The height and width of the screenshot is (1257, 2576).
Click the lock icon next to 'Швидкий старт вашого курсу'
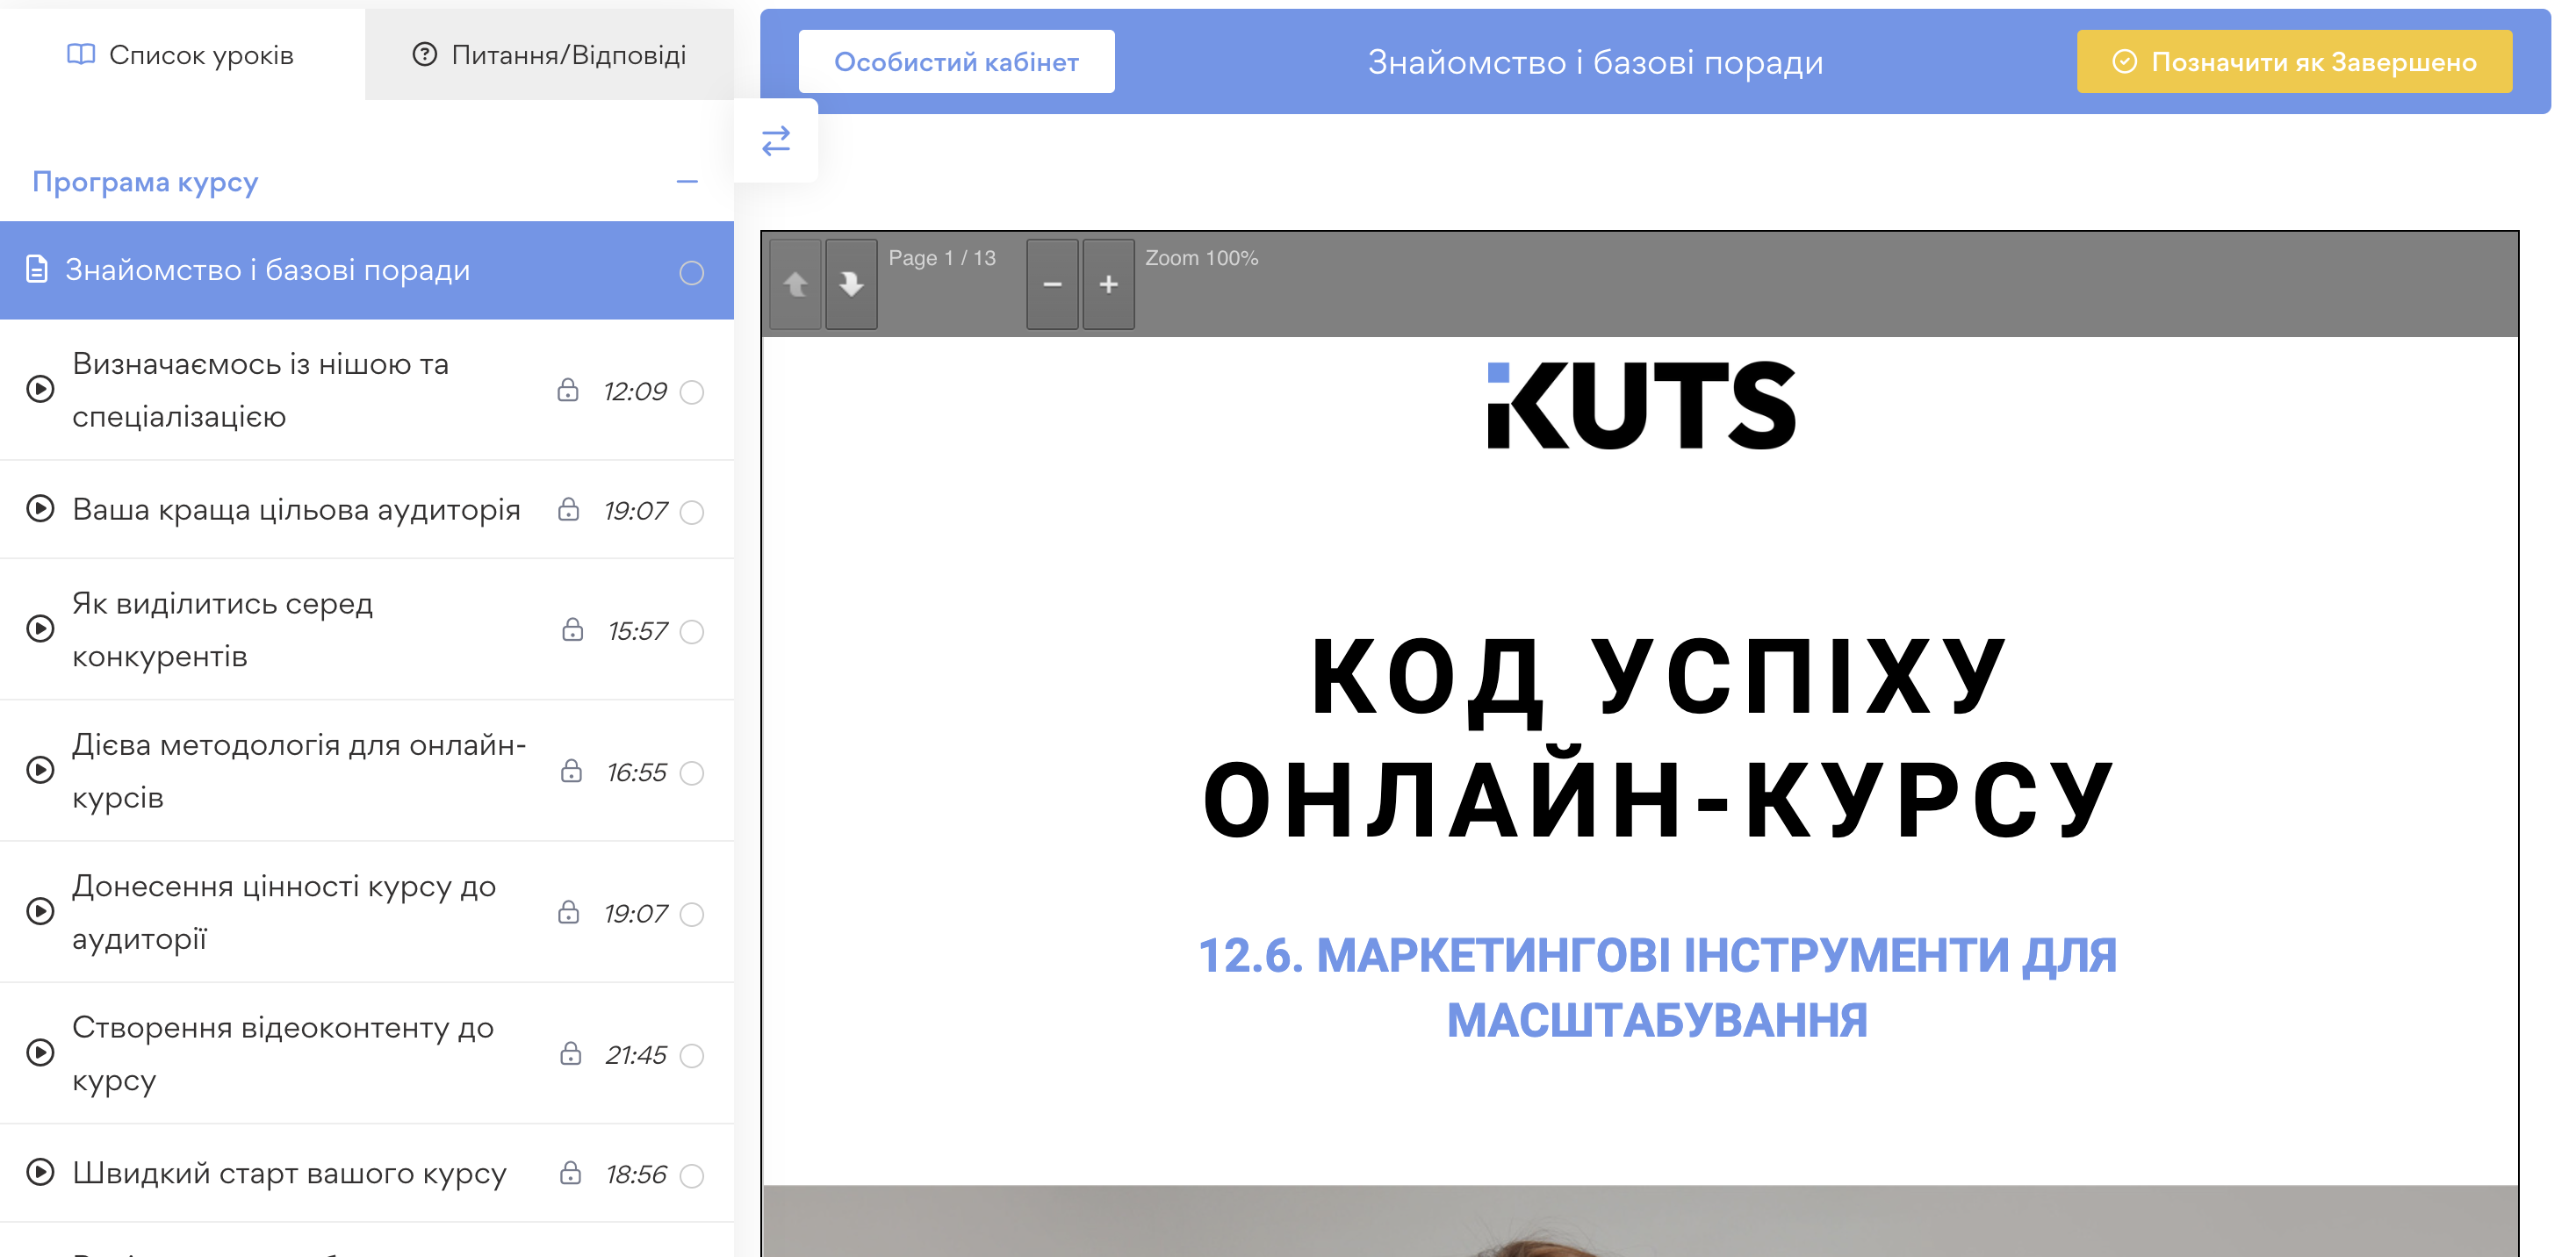click(x=571, y=1175)
